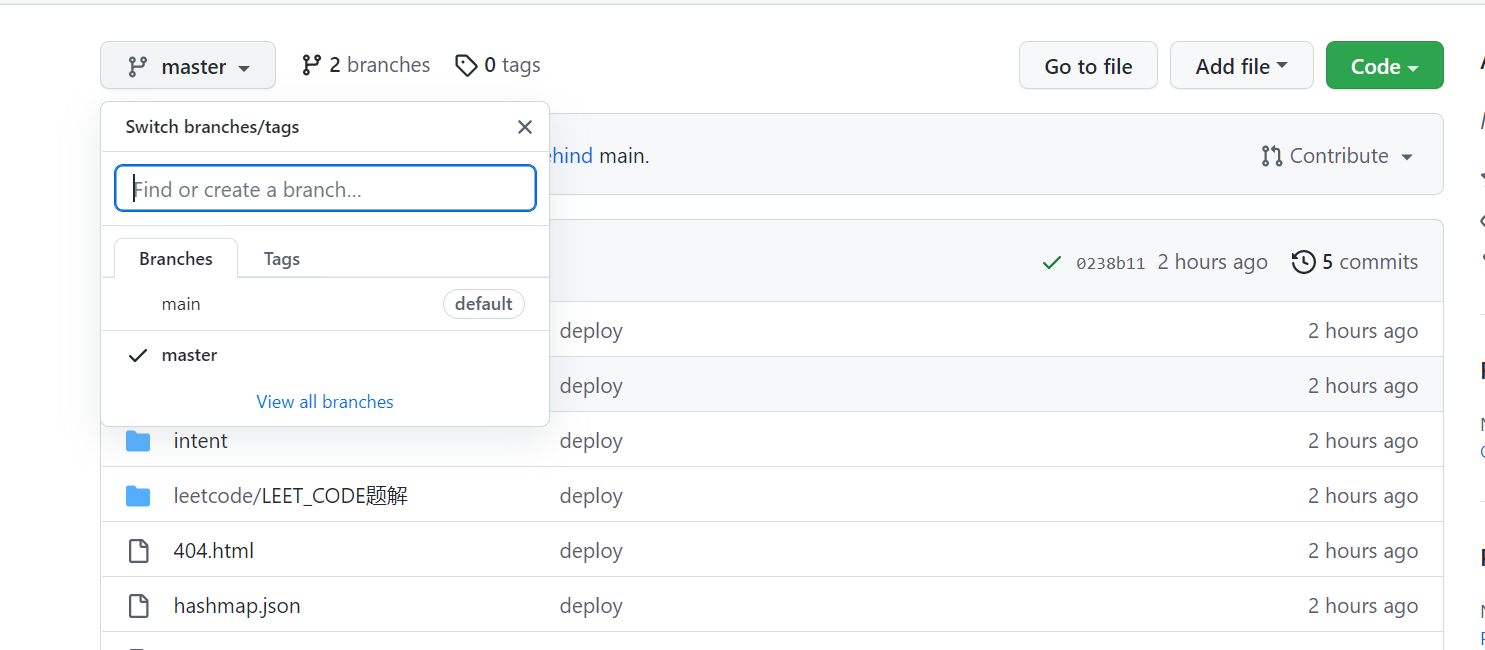
Task: Select the Branches tab
Action: [176, 259]
